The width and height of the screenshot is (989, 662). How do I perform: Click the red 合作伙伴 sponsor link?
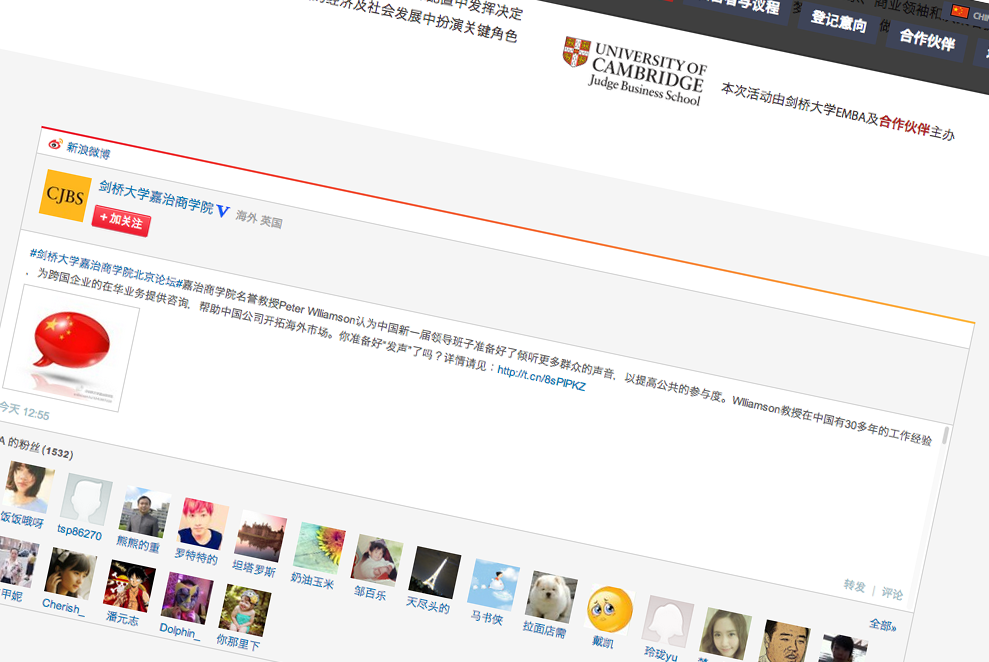pos(904,125)
